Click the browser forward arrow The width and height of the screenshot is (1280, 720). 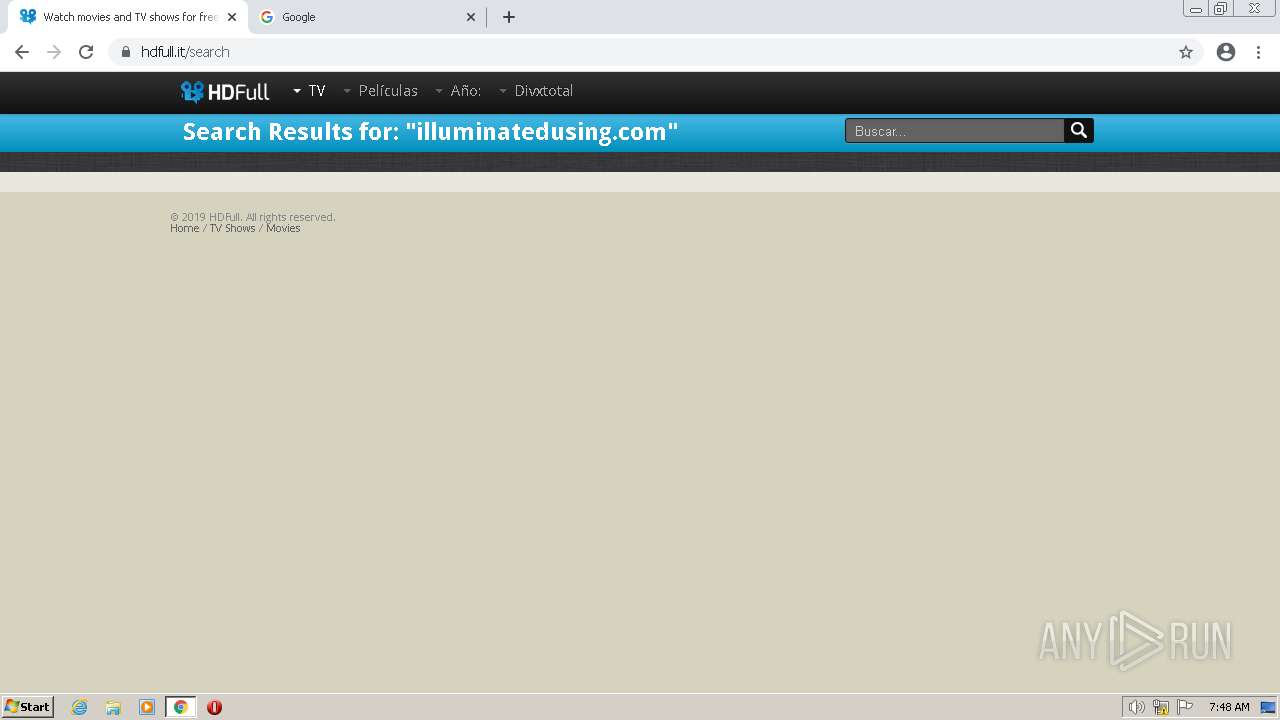(x=54, y=52)
